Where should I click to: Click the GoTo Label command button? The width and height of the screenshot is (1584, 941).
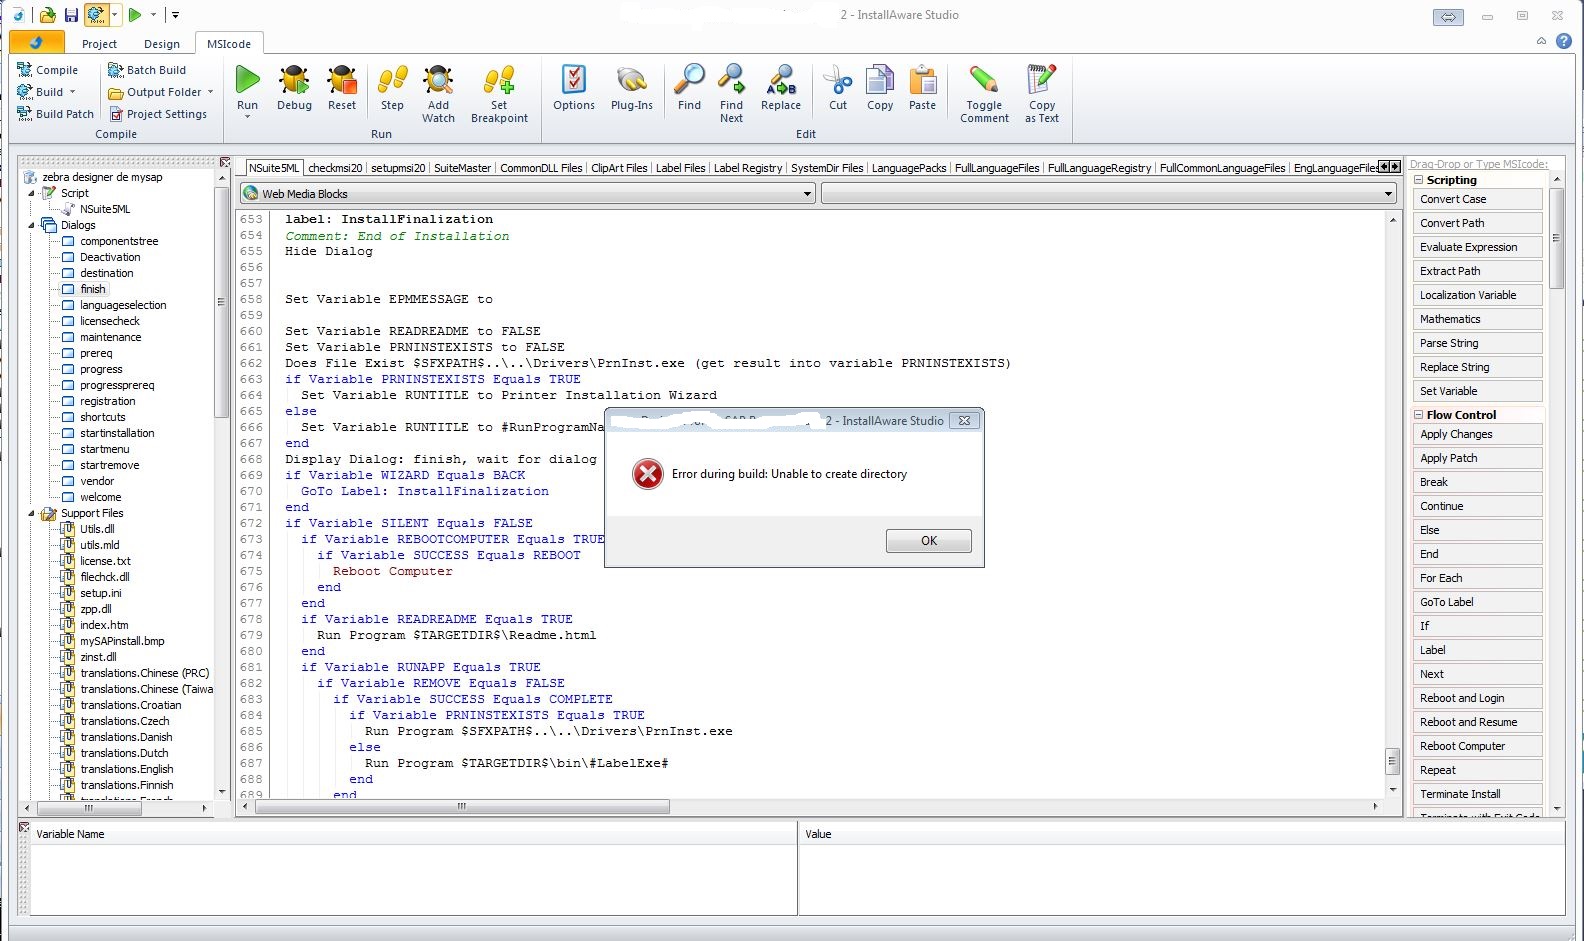pos(1477,602)
